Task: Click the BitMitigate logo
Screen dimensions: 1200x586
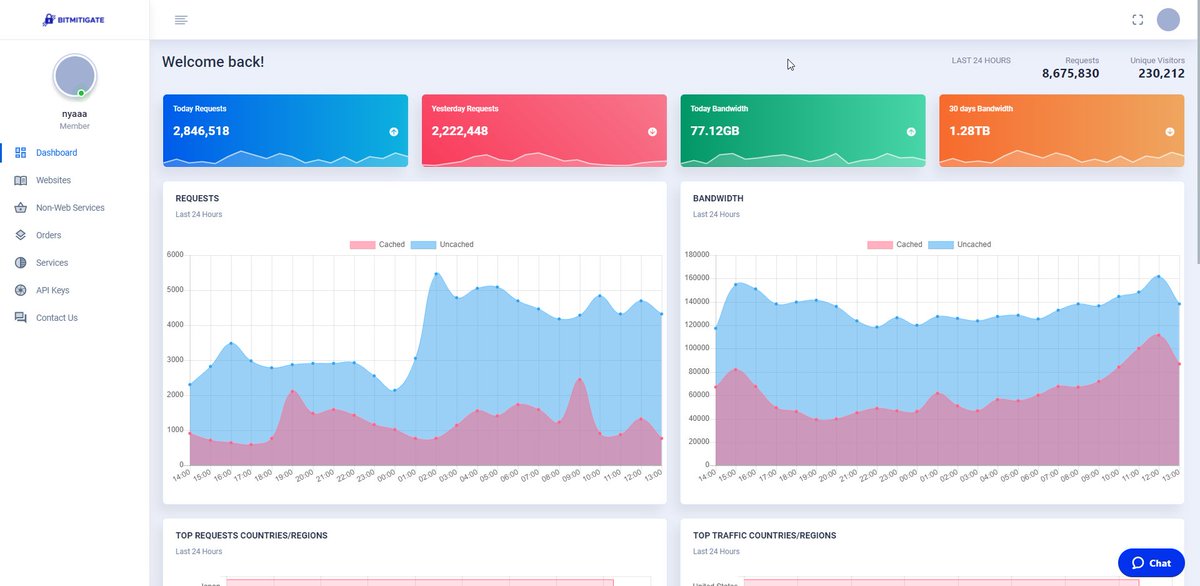Action: (74, 19)
